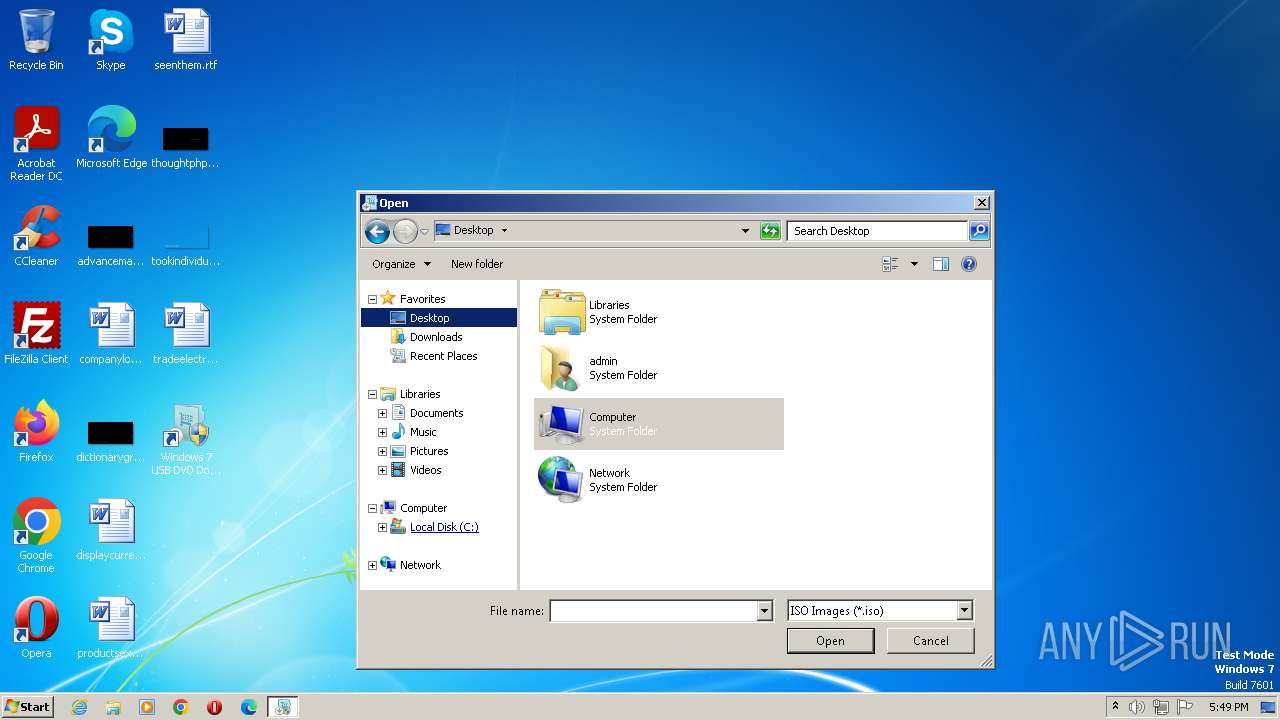Image resolution: width=1280 pixels, height=720 pixels.
Task: Select Firefox desktop icon
Action: pyautogui.click(x=36, y=432)
